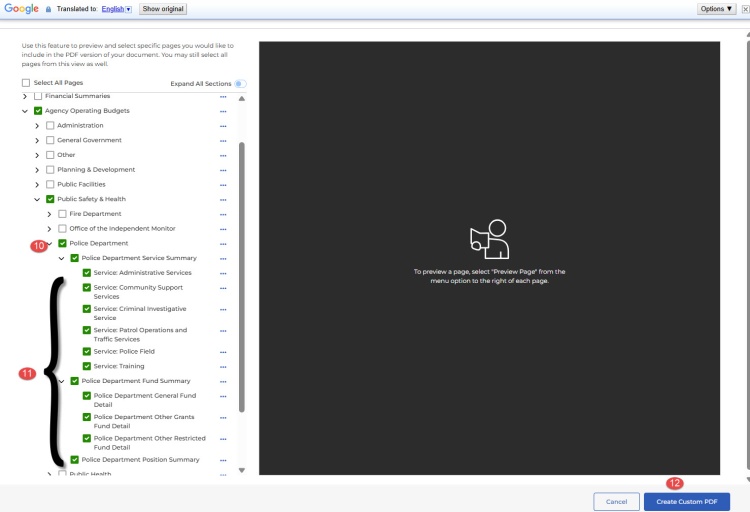The width and height of the screenshot is (750, 512).
Task: Click the three-dot menu for Public Facilities
Action: [x=223, y=185]
